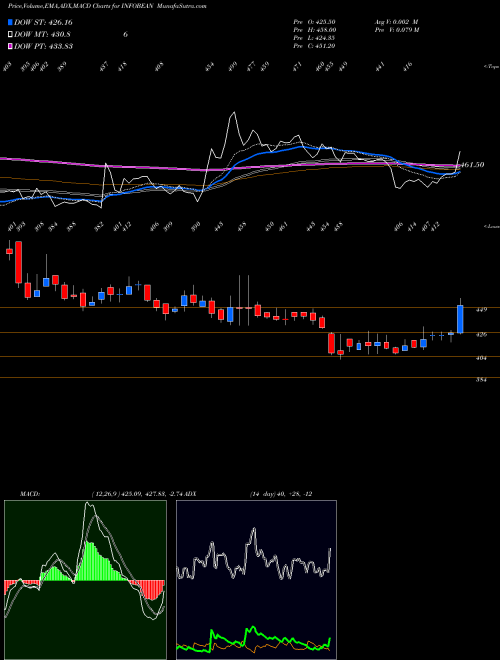Click the Pre V 0.079 M text
500x660 pixels.
396,30
